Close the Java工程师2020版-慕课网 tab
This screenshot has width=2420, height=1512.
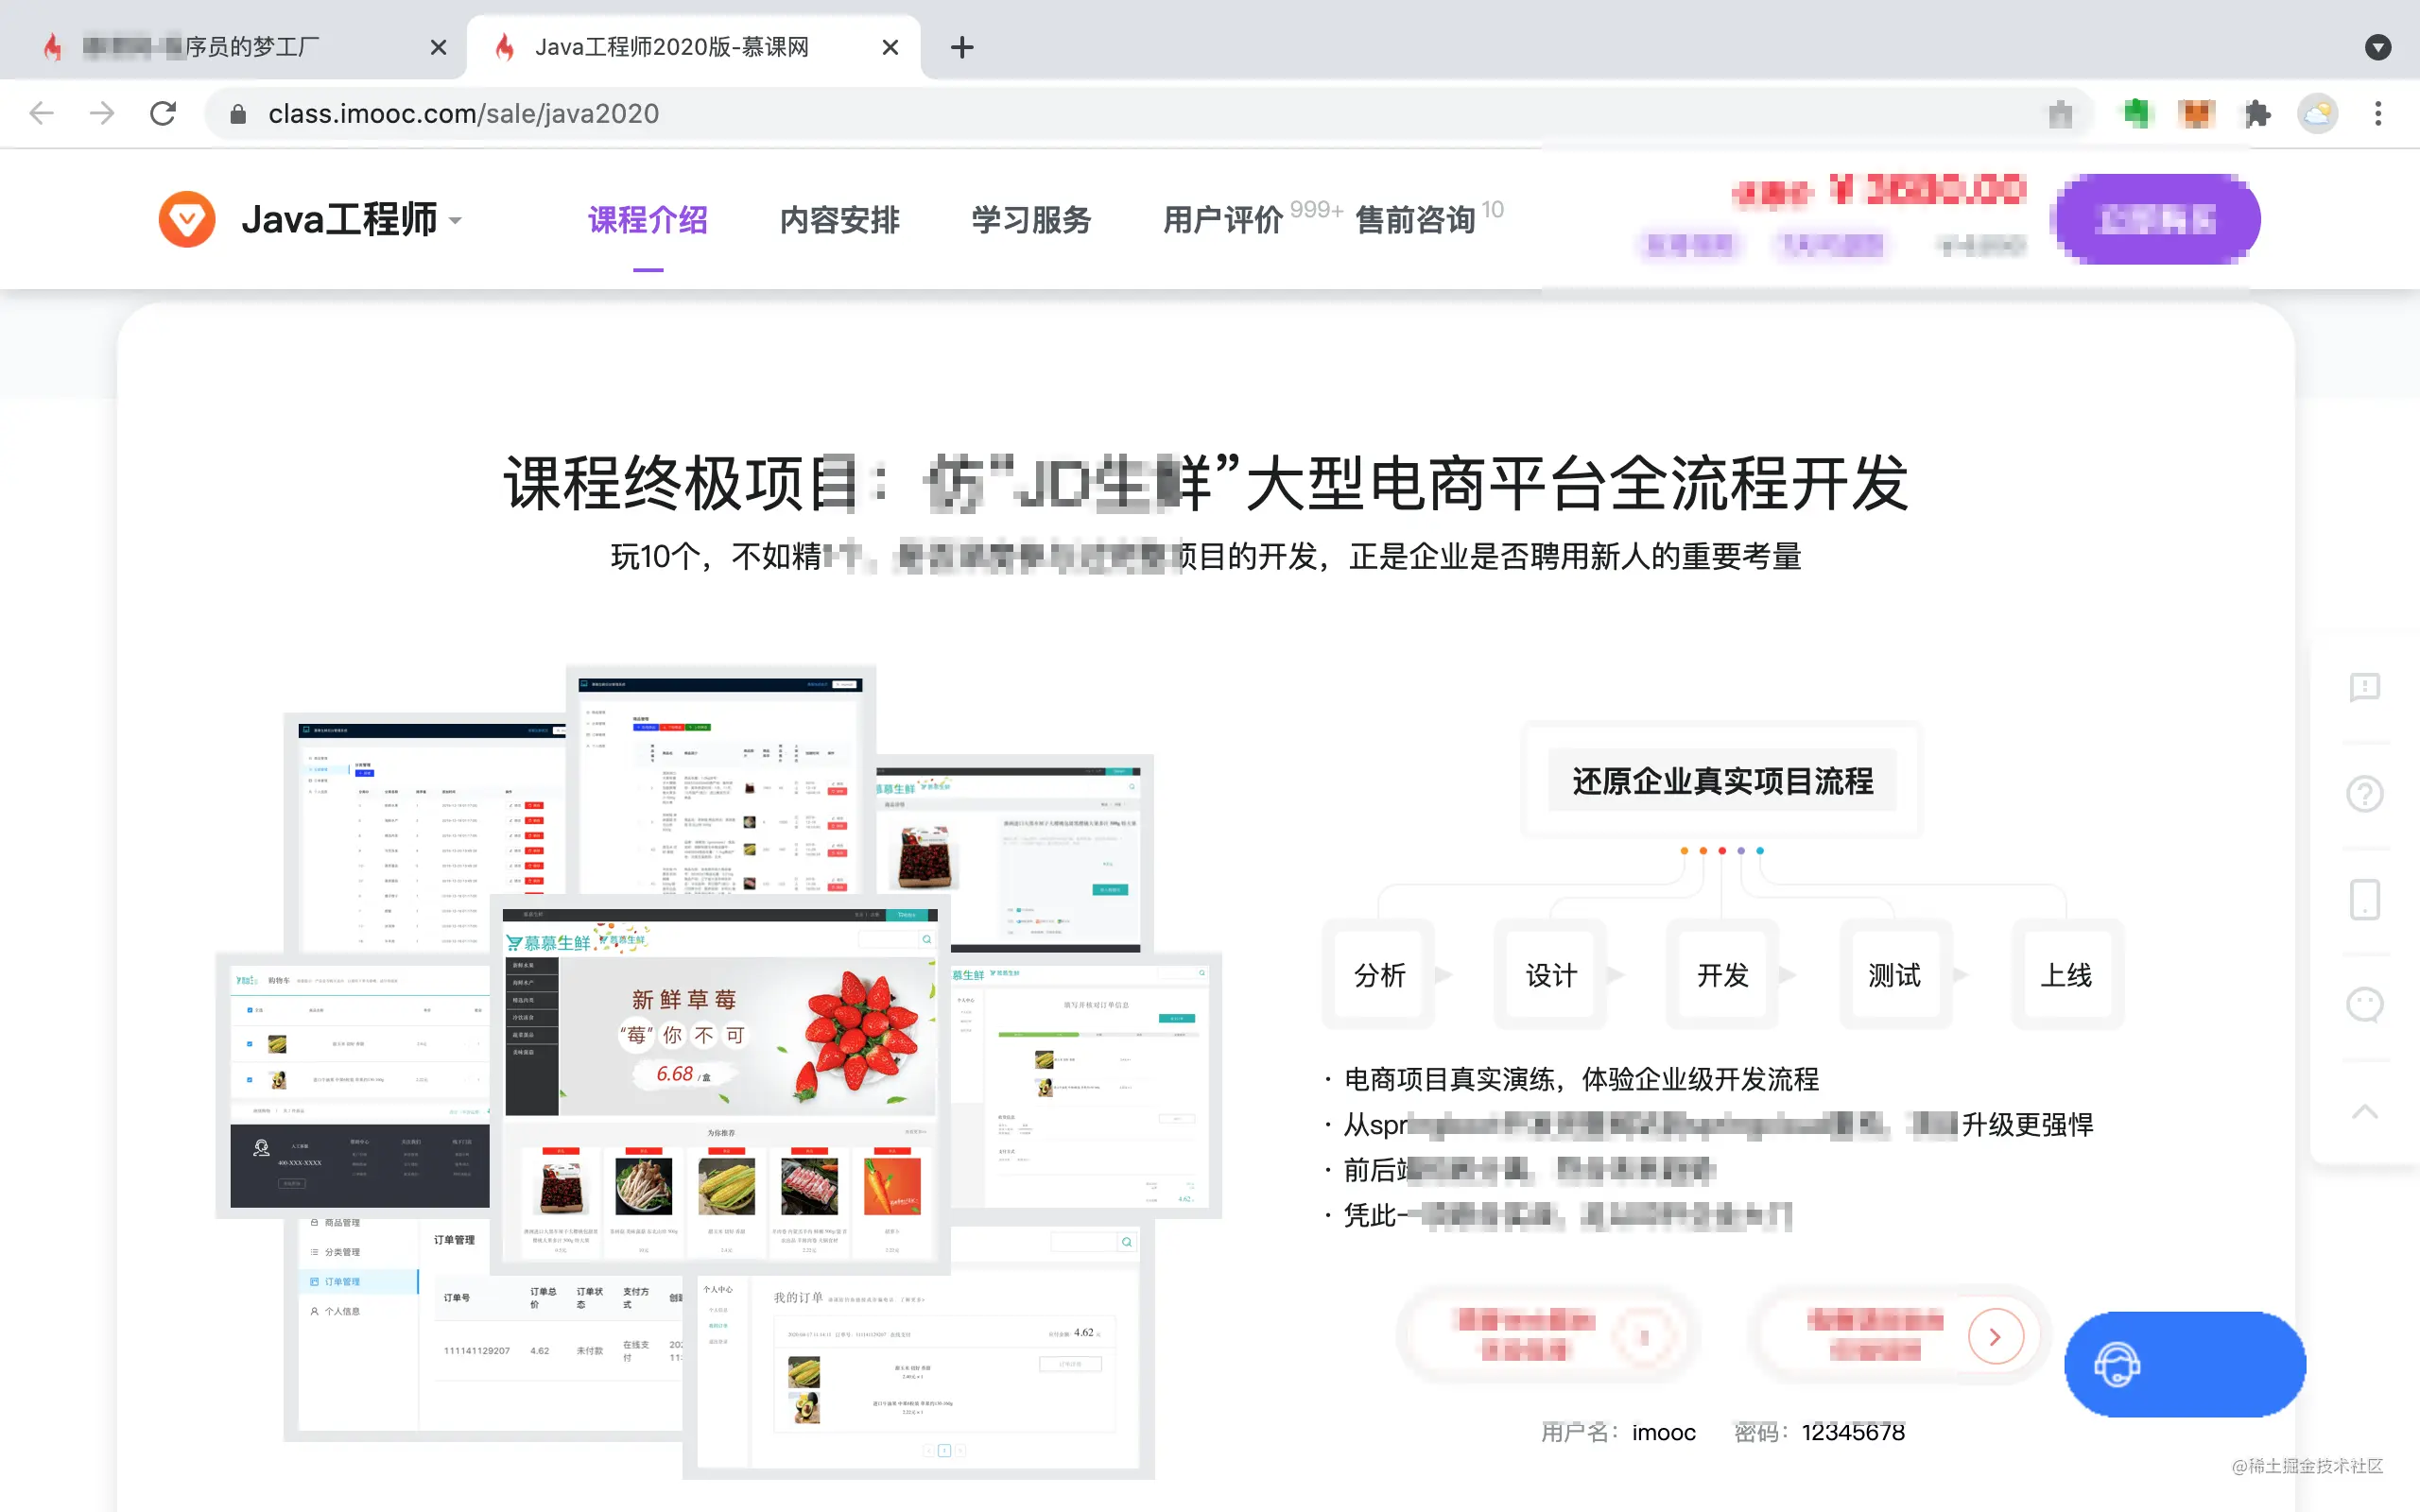coord(890,47)
